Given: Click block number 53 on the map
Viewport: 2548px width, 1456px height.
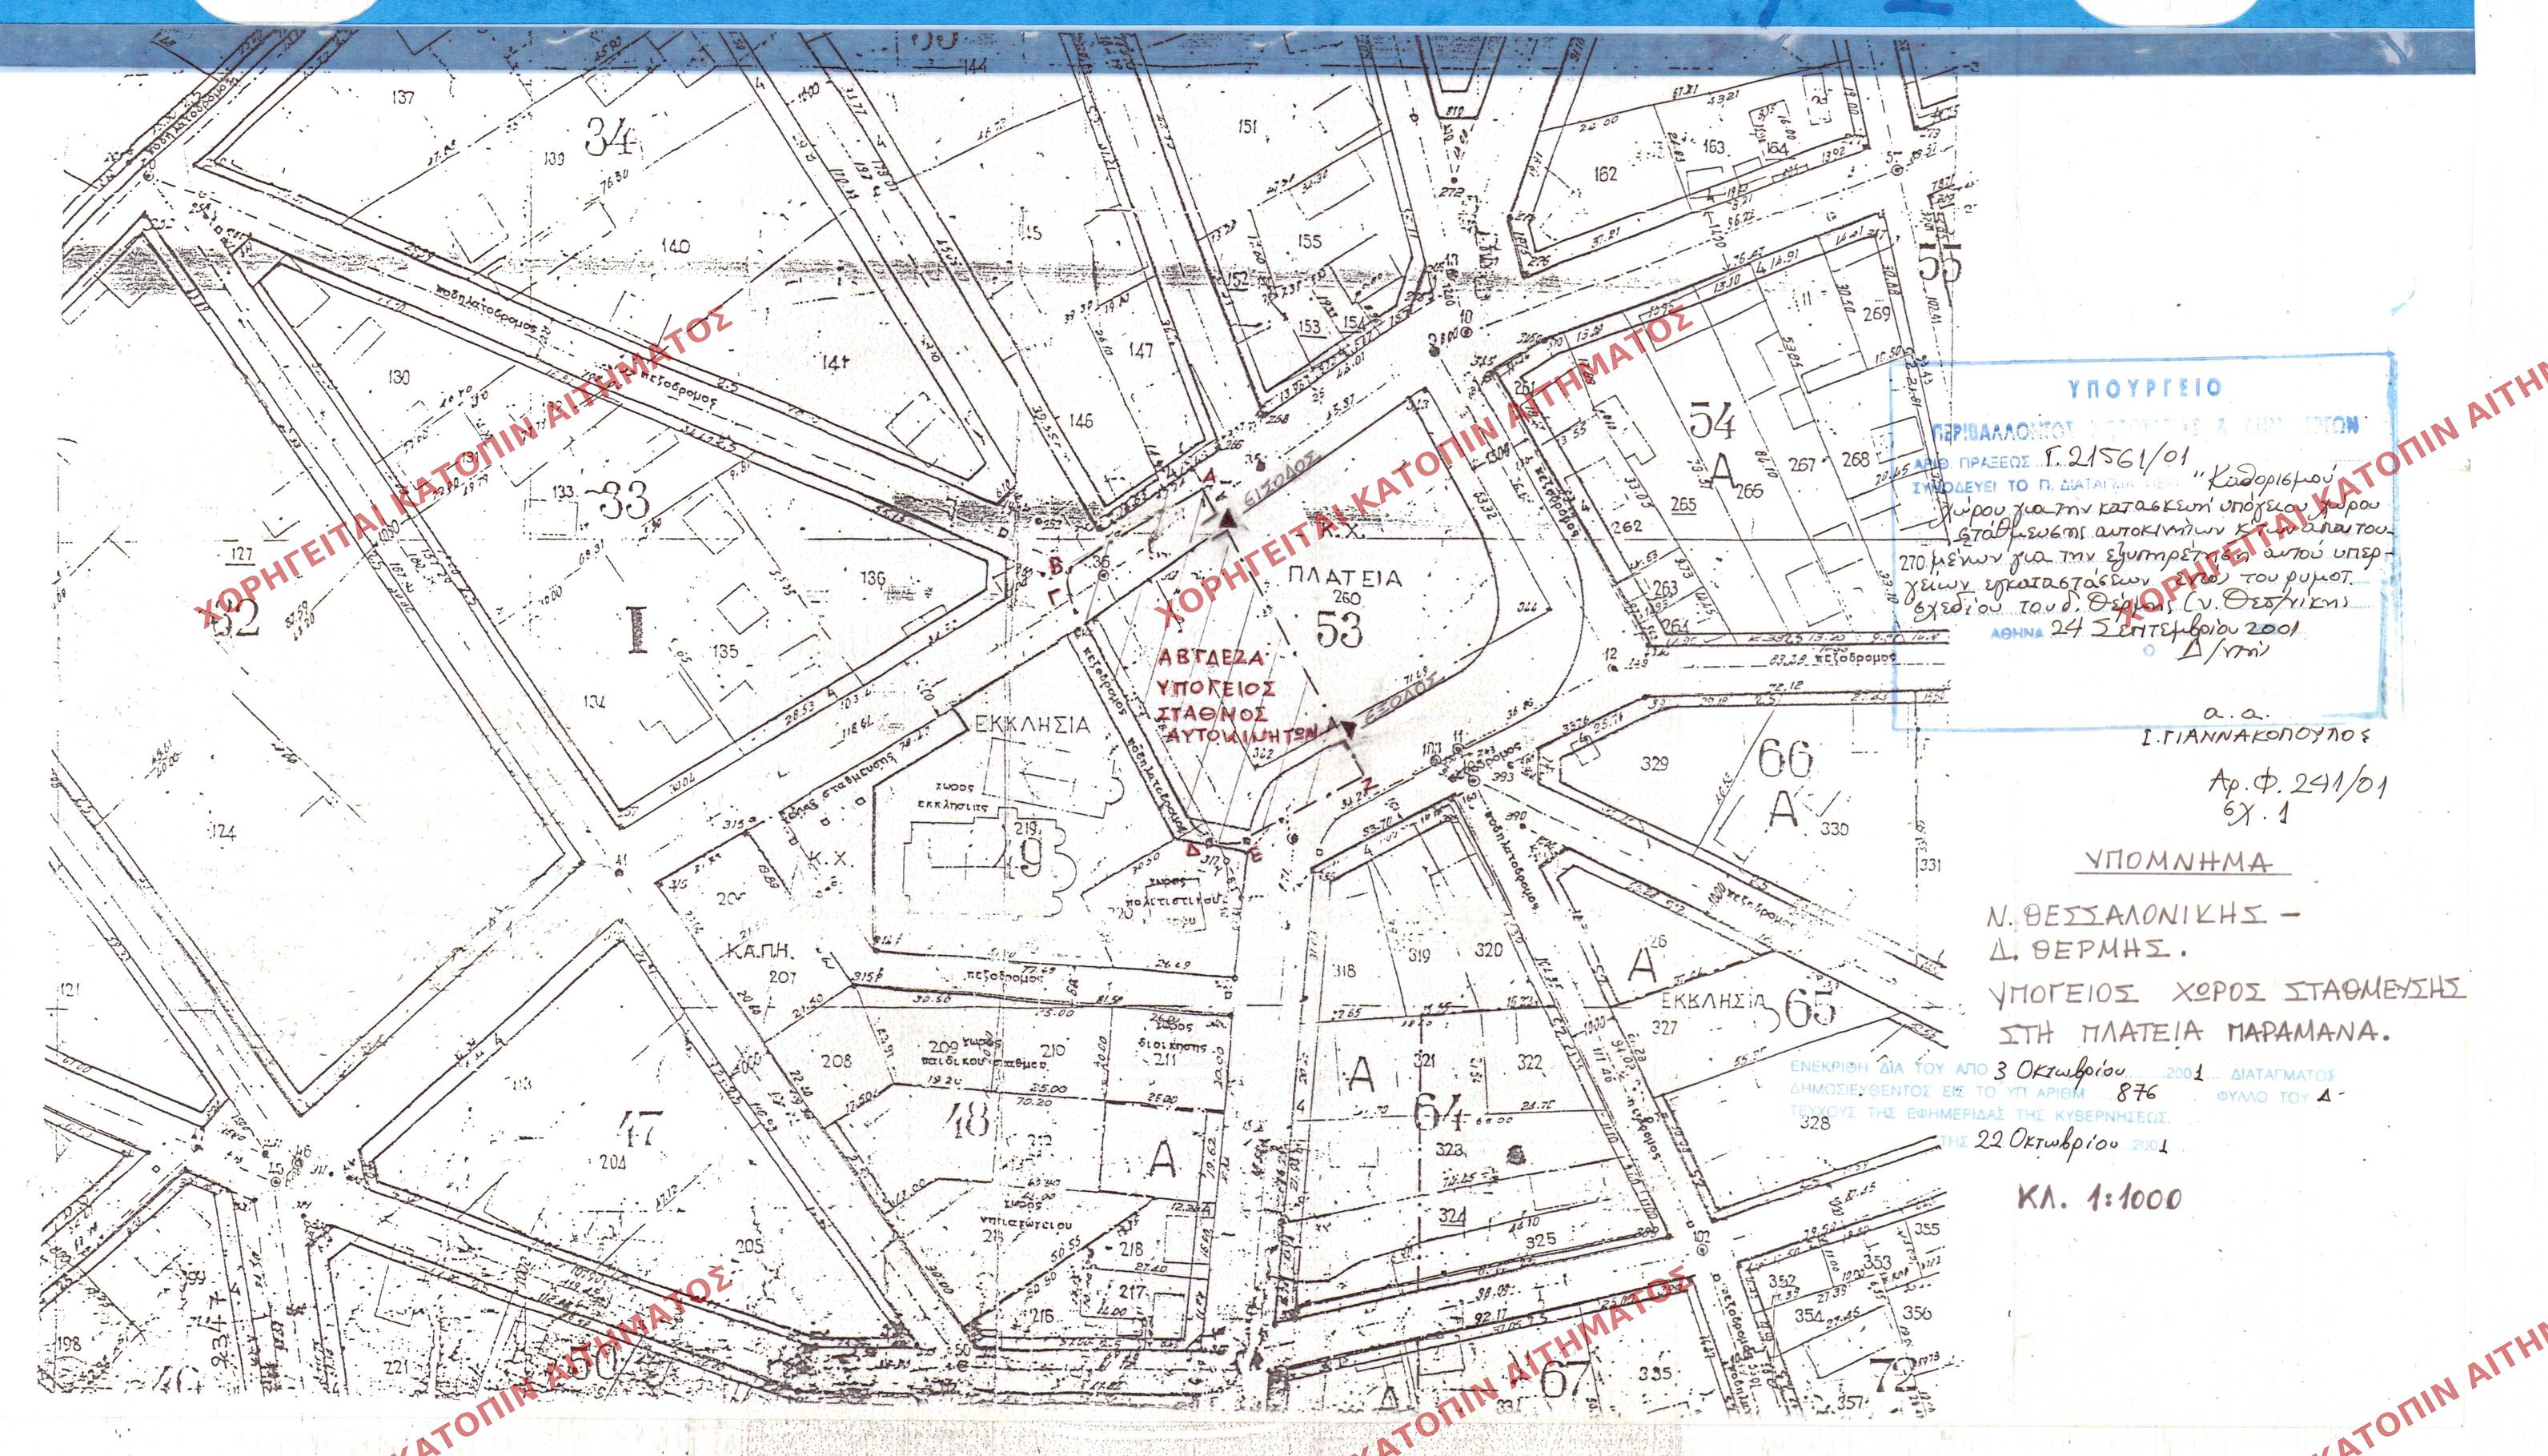Looking at the screenshot, I should [1340, 629].
